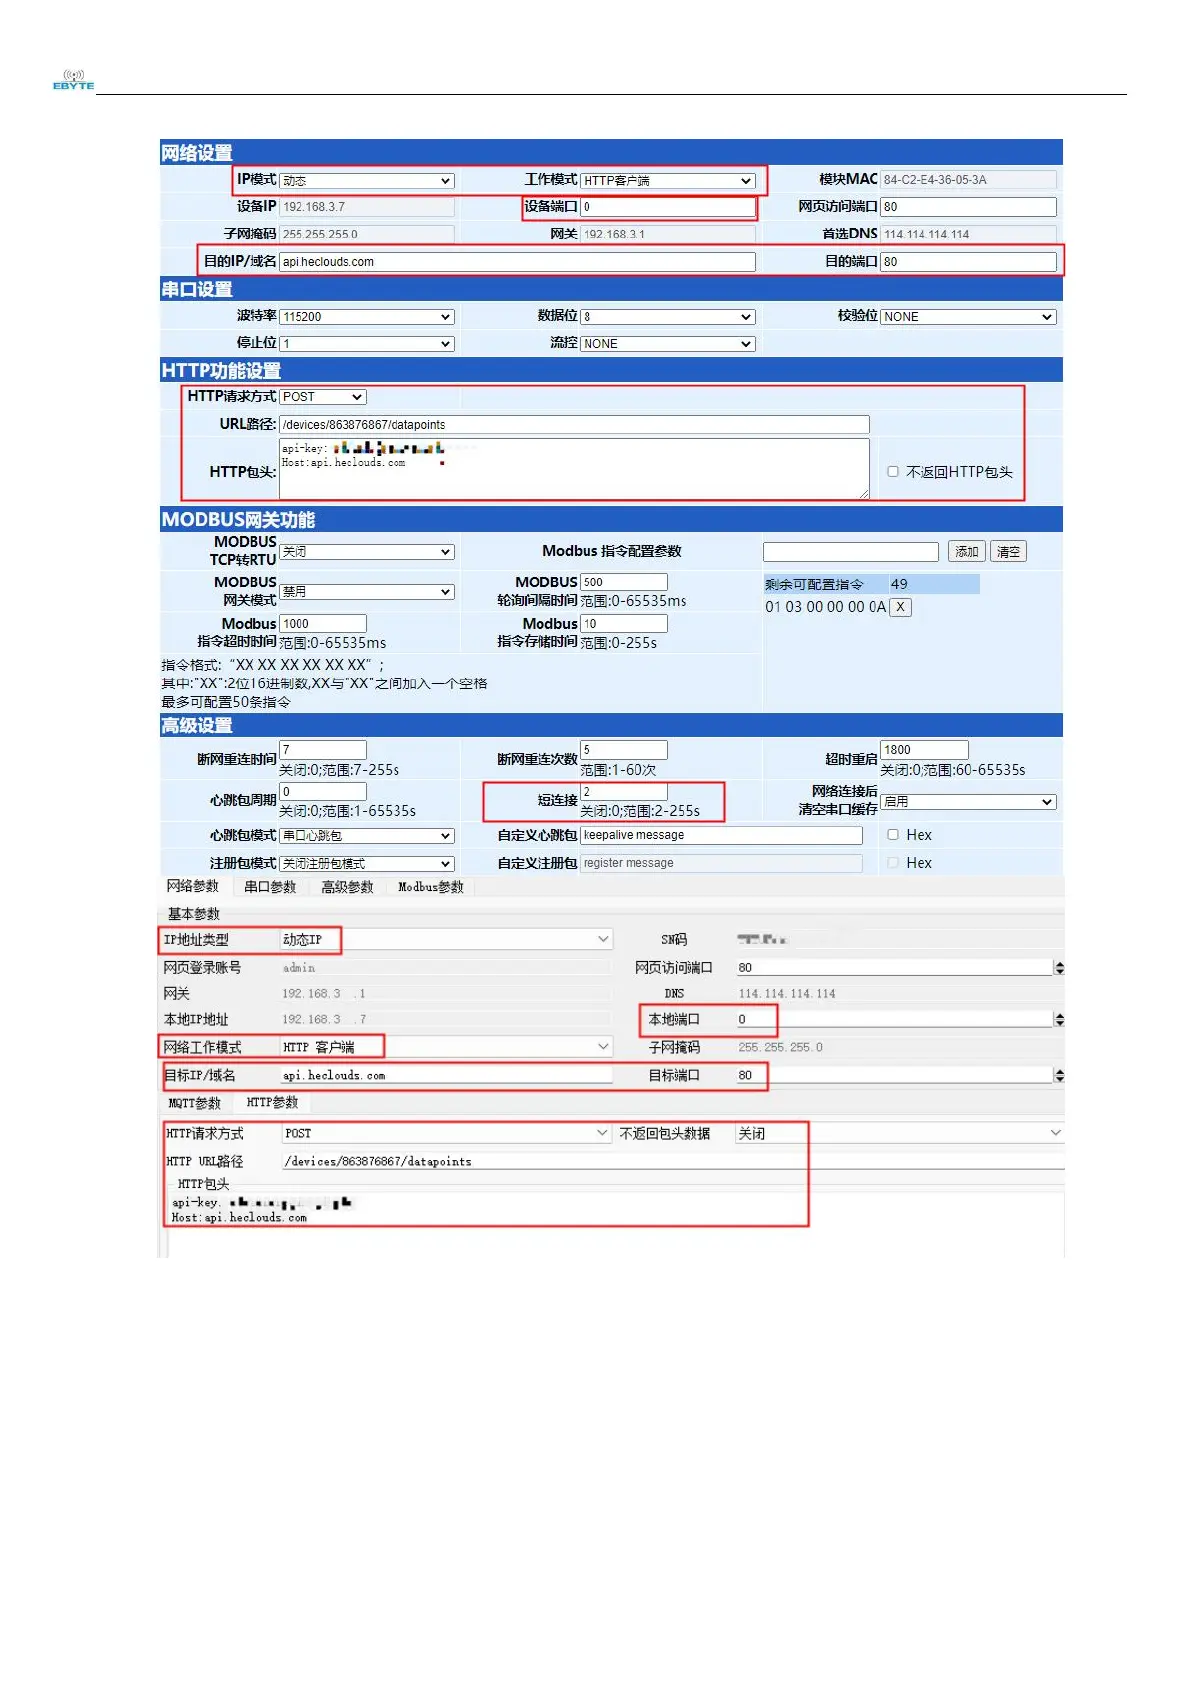1191x1684 pixels.
Task: Expand the 心跳包模式 dropdown showing 串口心跳包
Action: [x=366, y=836]
